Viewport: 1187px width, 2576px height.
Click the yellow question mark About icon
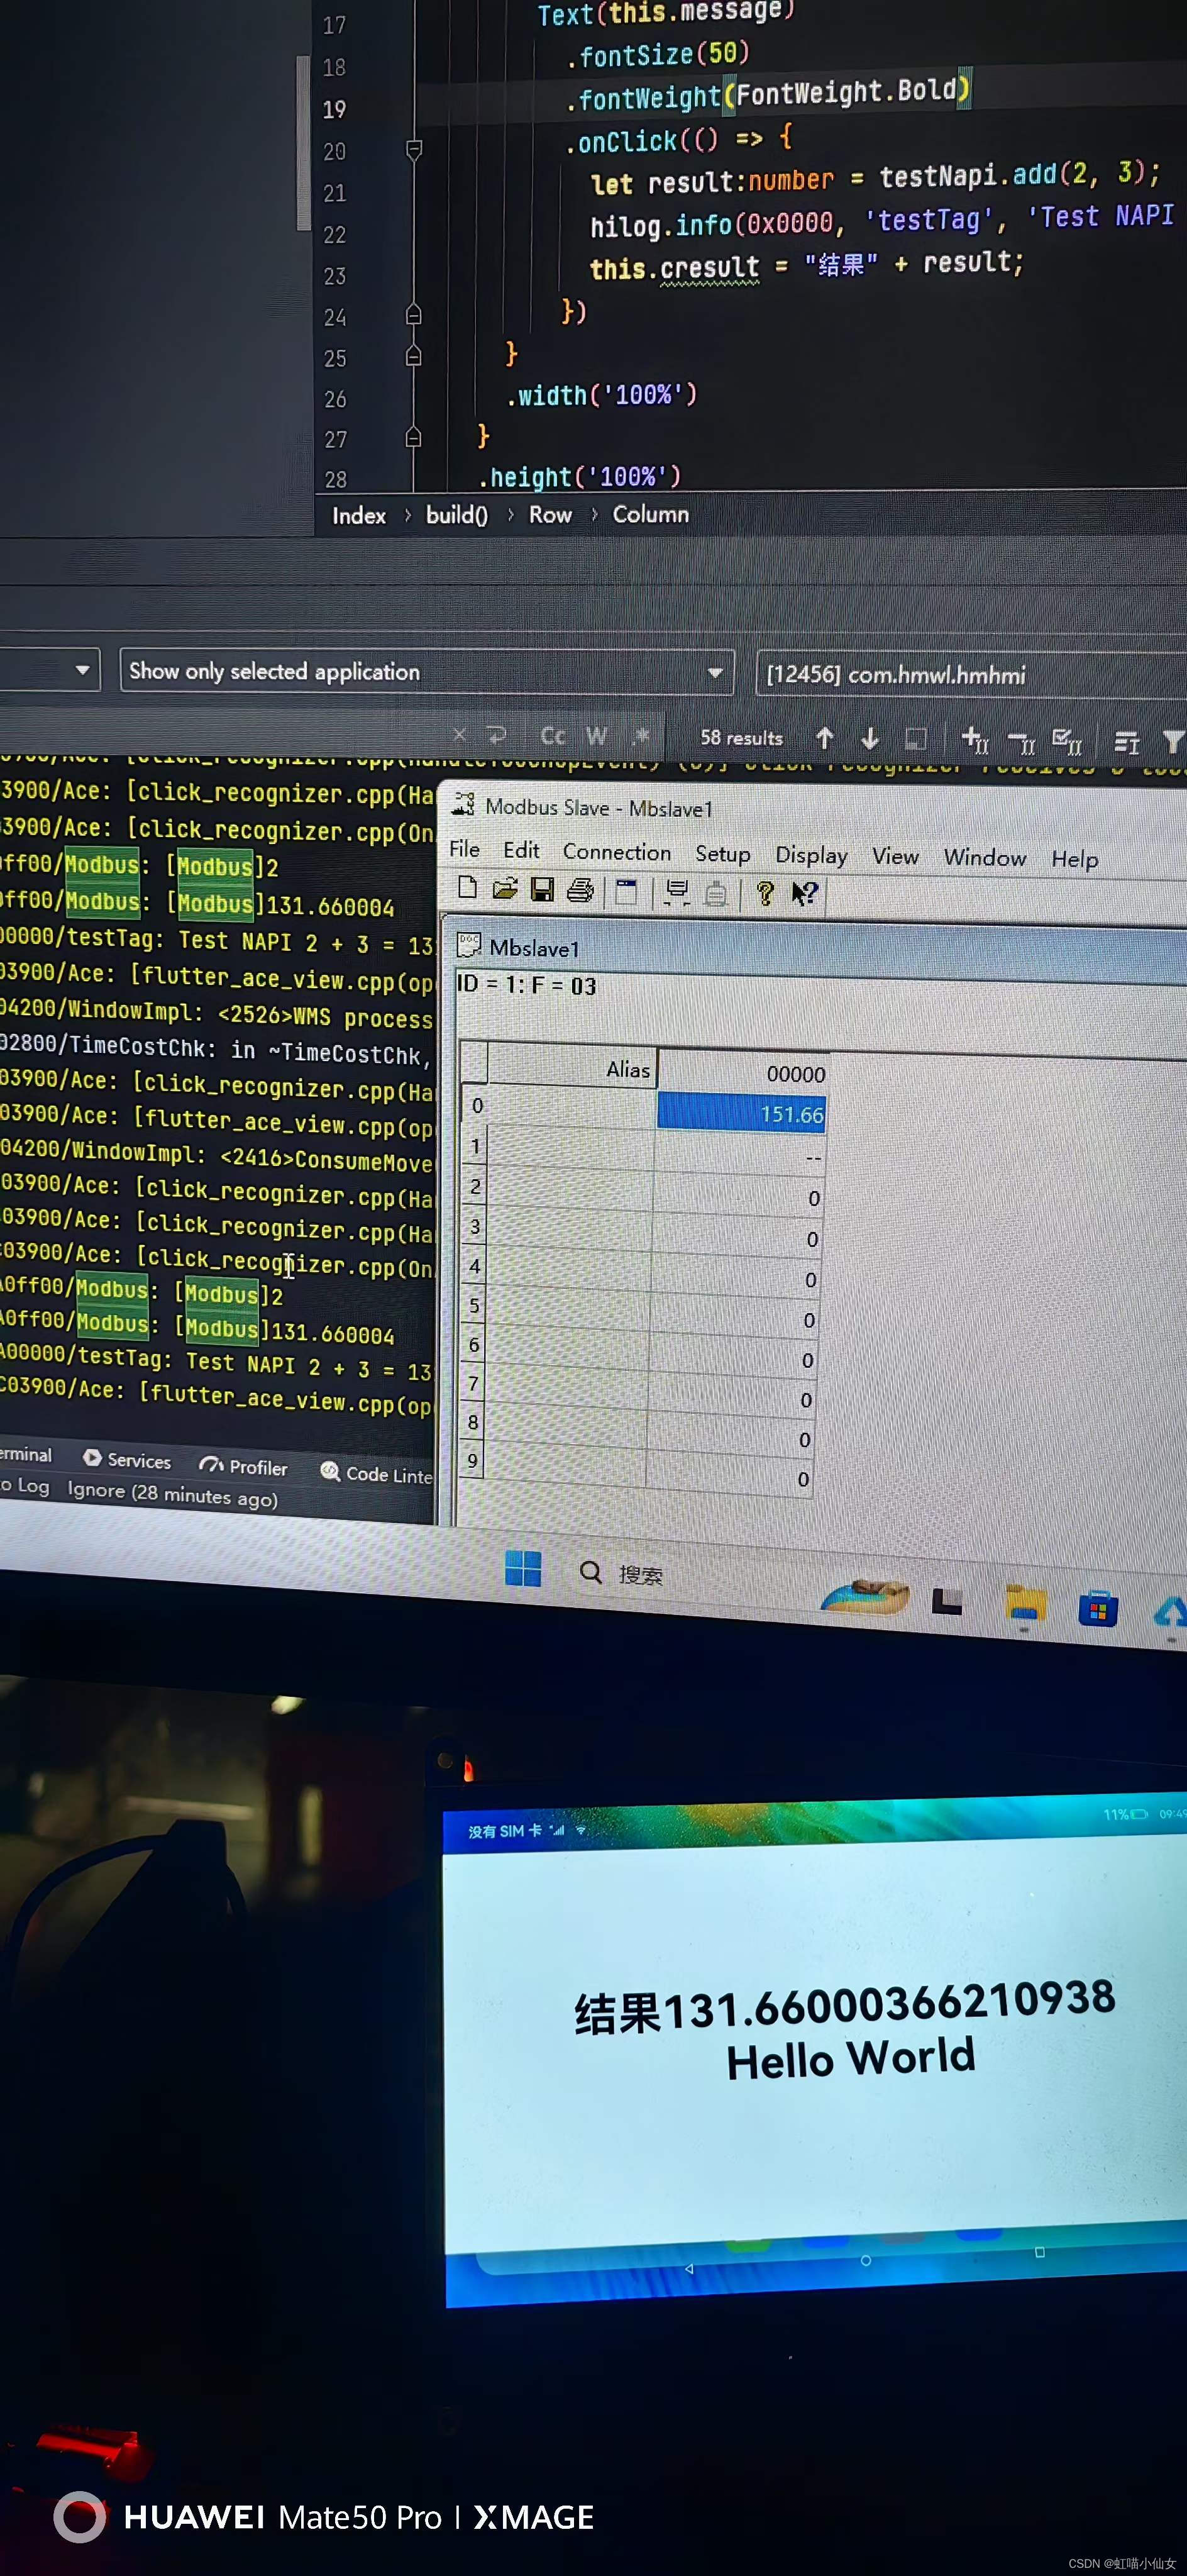(x=765, y=893)
